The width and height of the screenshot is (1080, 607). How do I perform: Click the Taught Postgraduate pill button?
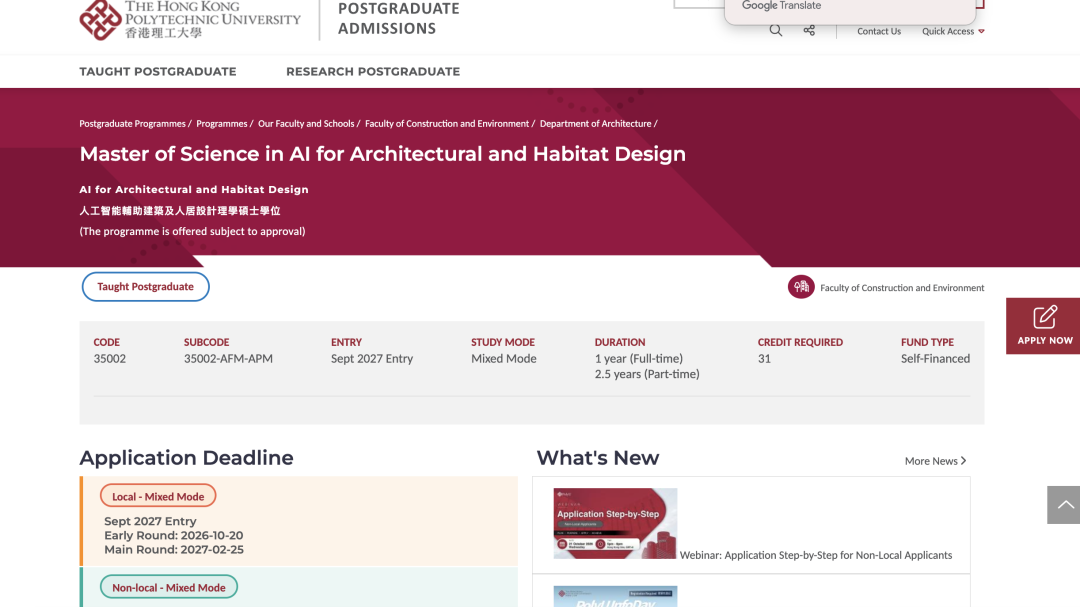(x=145, y=287)
